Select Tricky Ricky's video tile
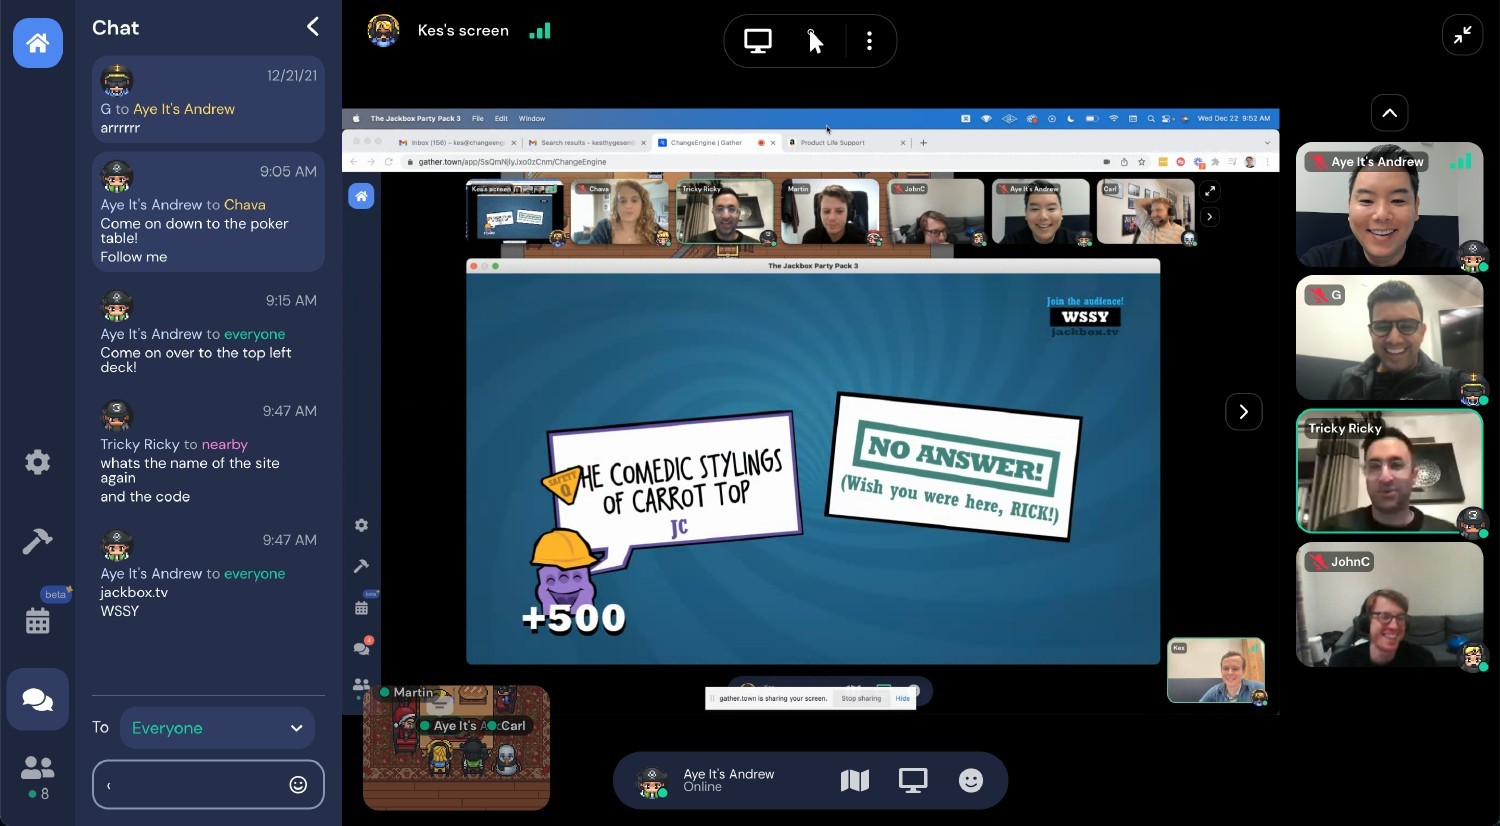 (x=1390, y=471)
